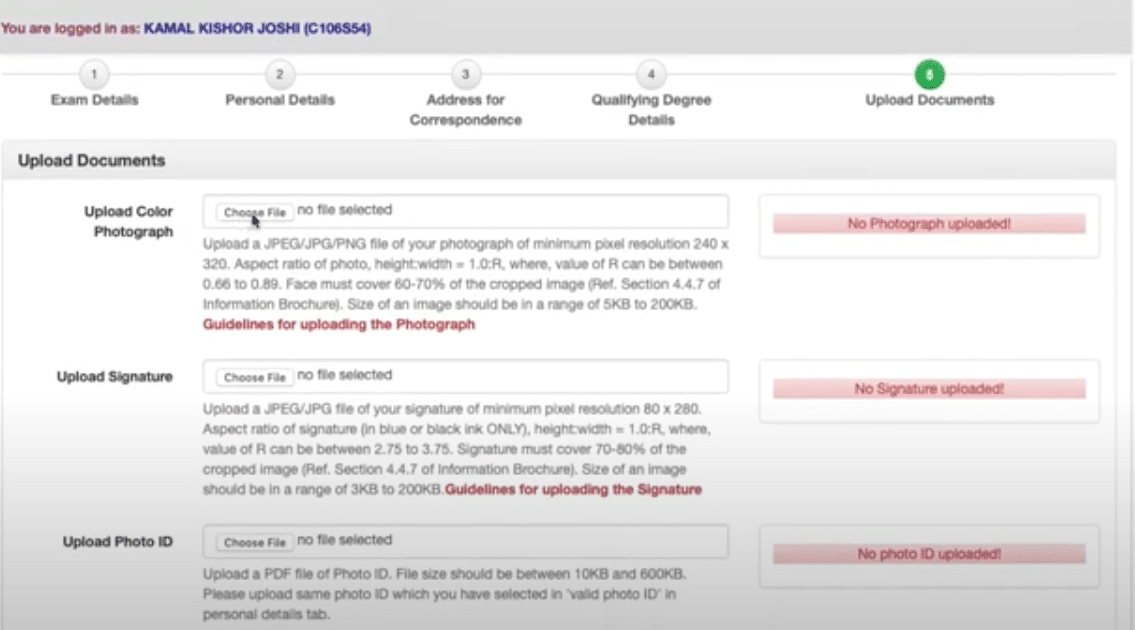Click step 1 circle icon
Screen dimensions: 1135x630
click(94, 75)
